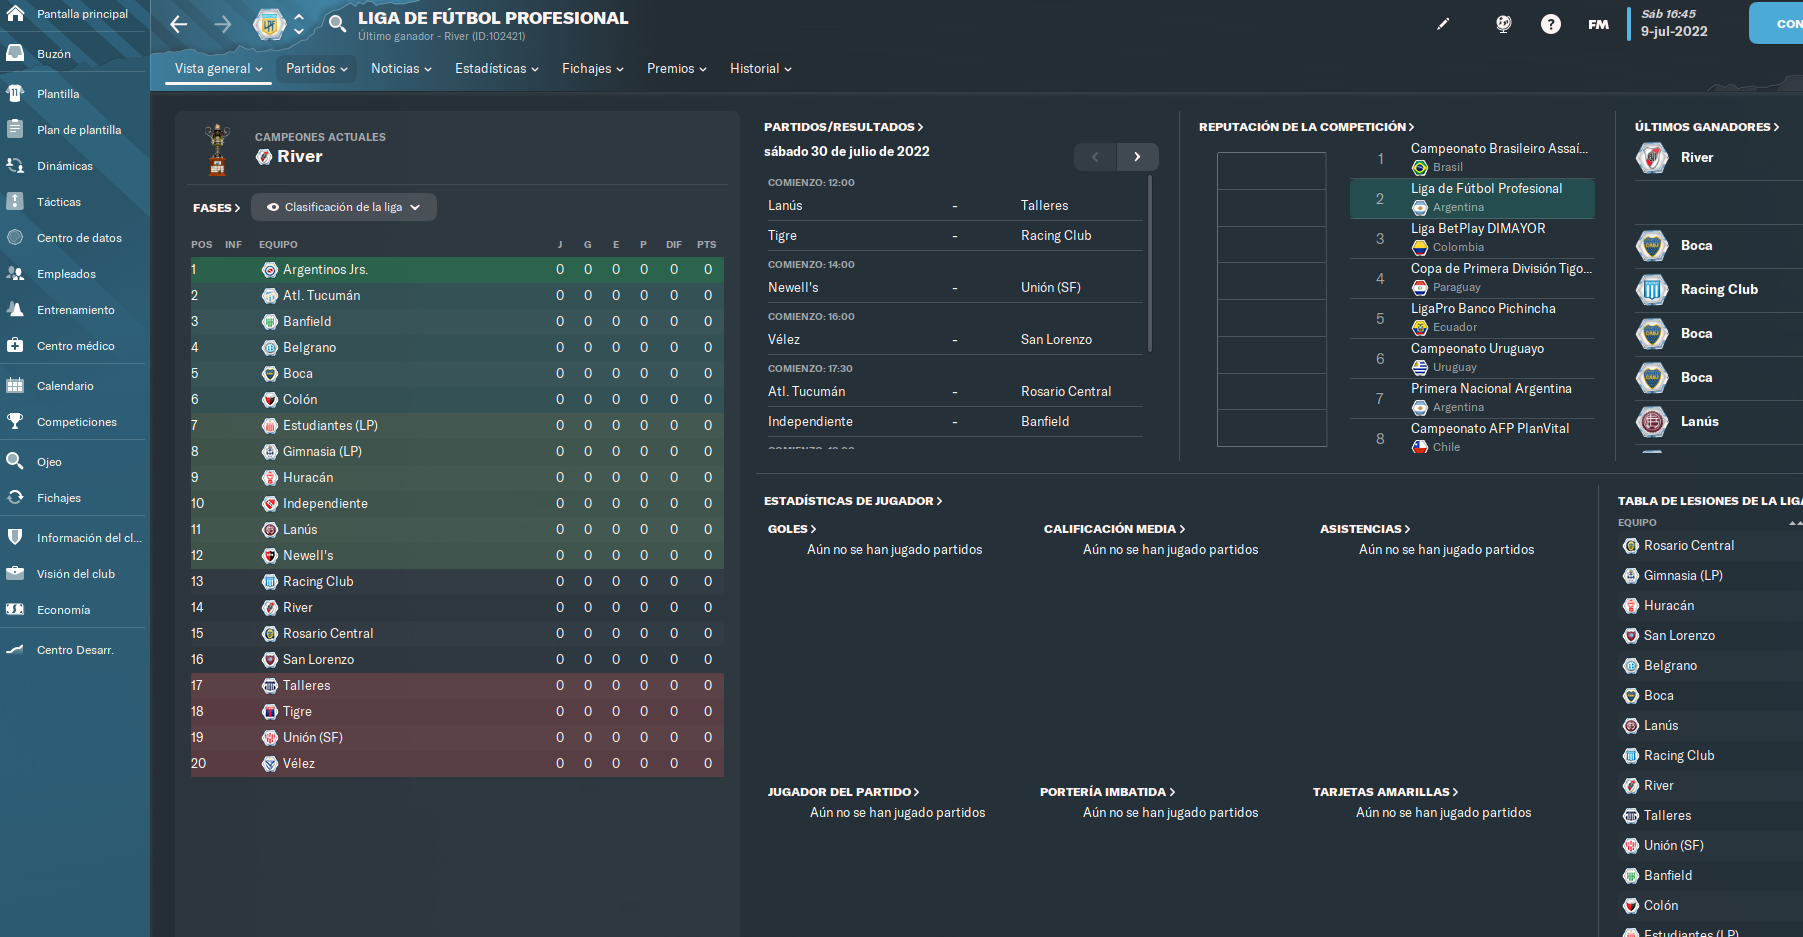This screenshot has height=937, width=1803.
Task: Open ÚLTIMOS GANADORES link
Action: pos(1706,127)
